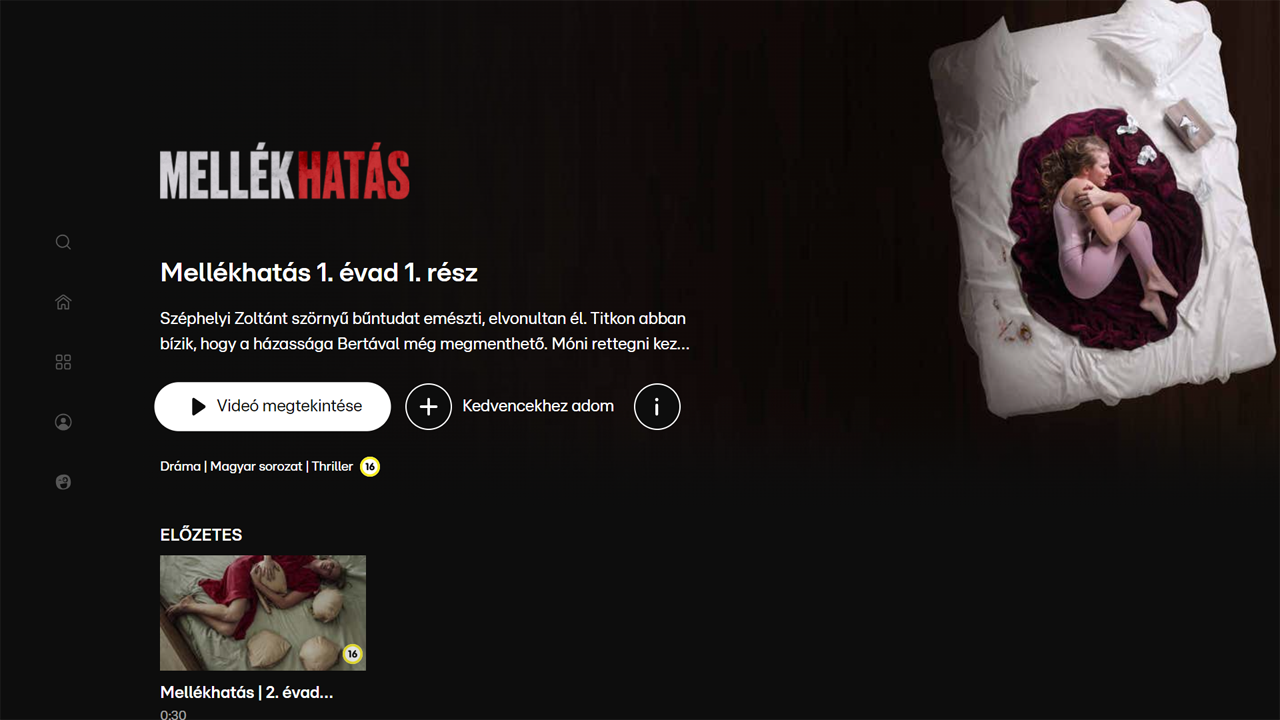Click the Videó megtekintése button
The image size is (1280, 720).
[272, 407]
